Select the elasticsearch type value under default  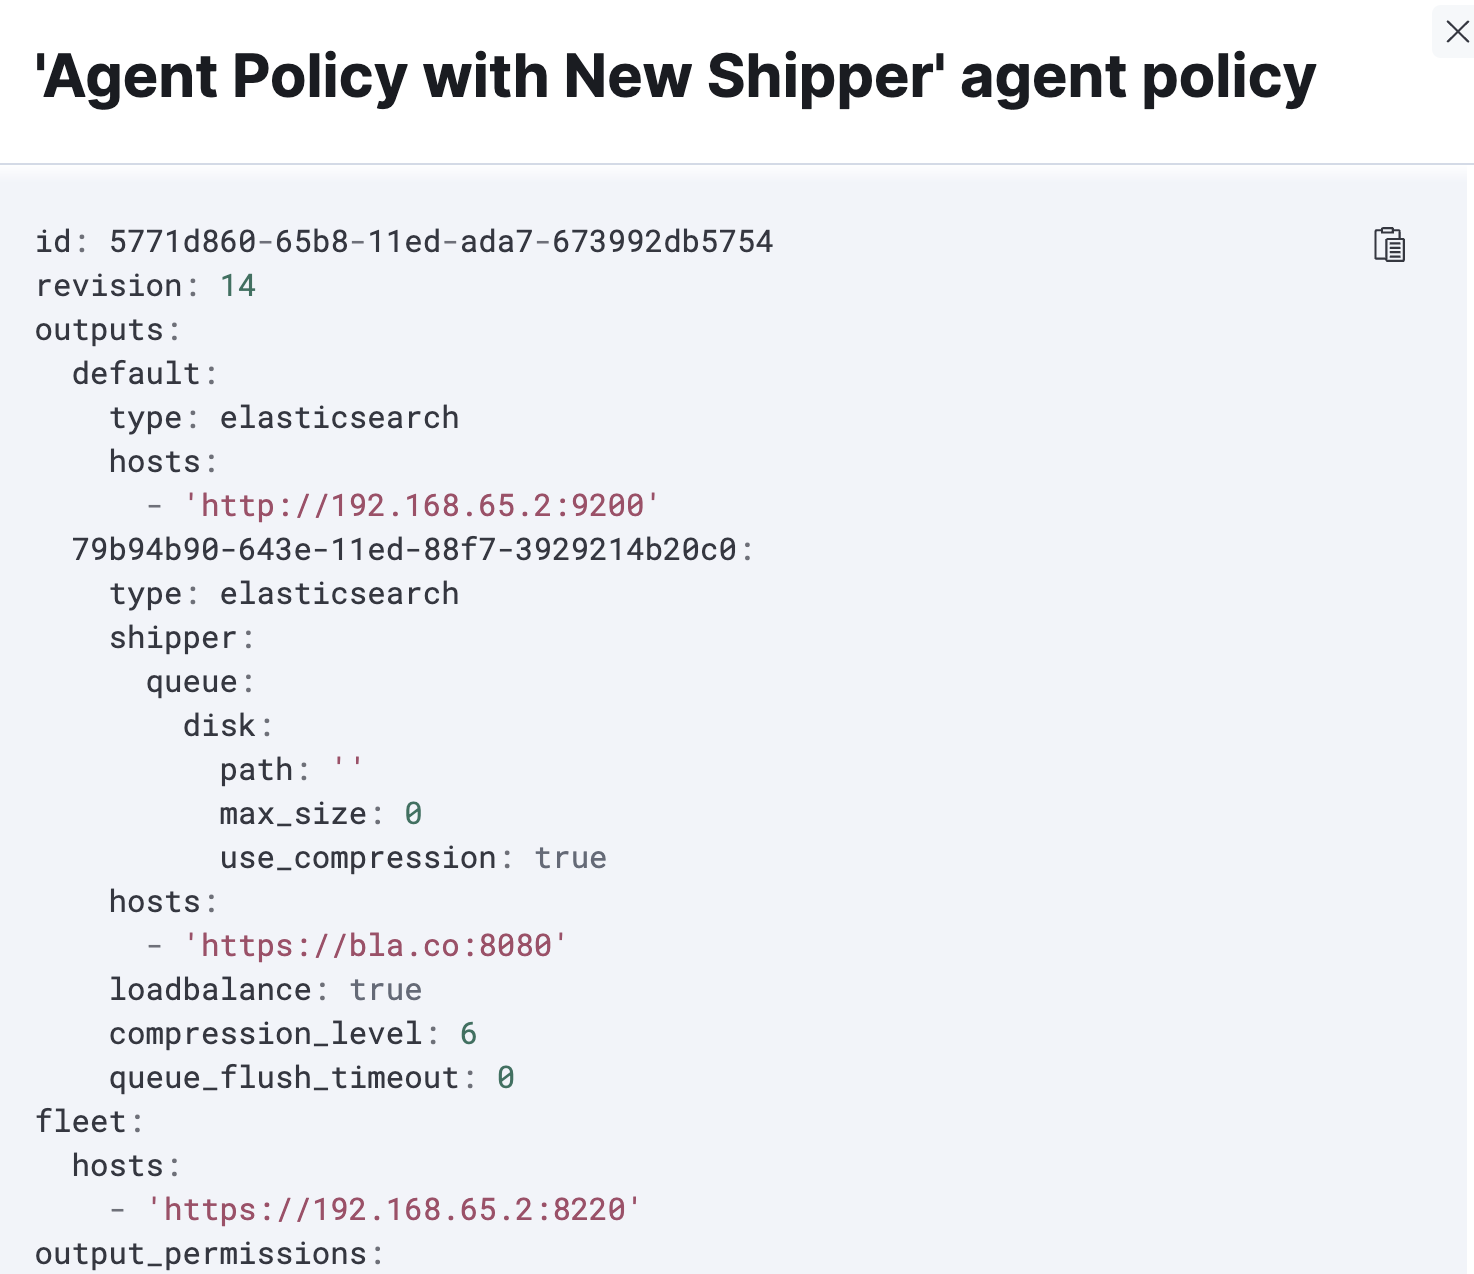pyautogui.click(x=338, y=417)
